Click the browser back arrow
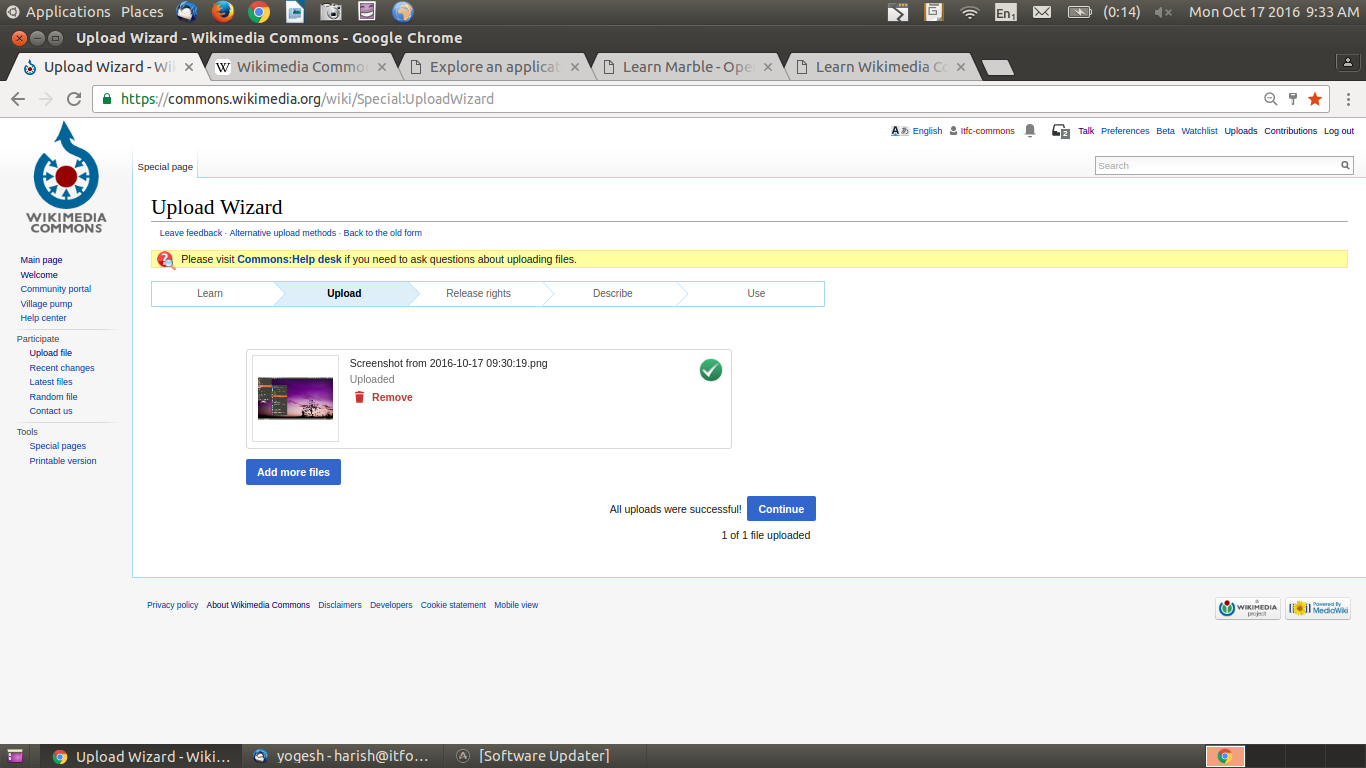Viewport: 1366px width, 768px height. pyautogui.click(x=18, y=99)
